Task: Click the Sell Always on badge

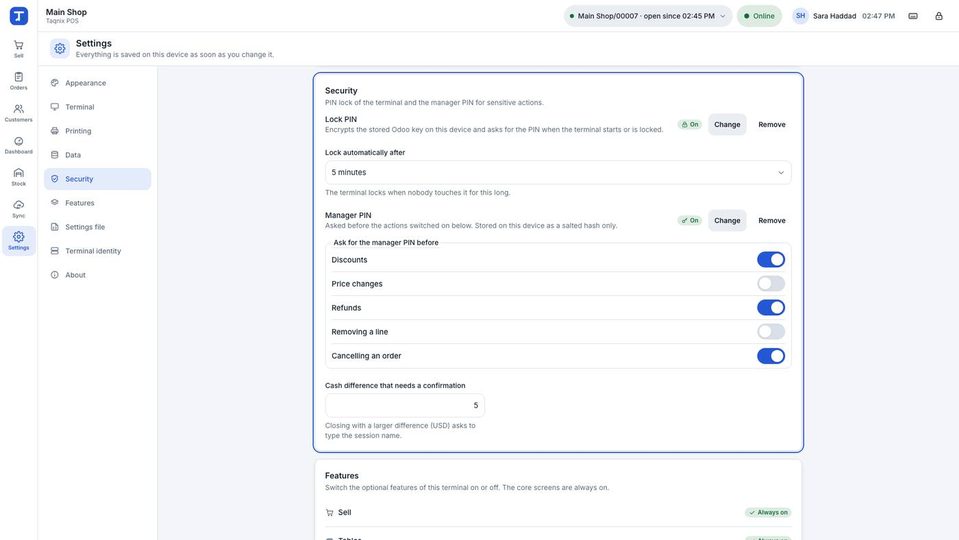Action: tap(768, 512)
